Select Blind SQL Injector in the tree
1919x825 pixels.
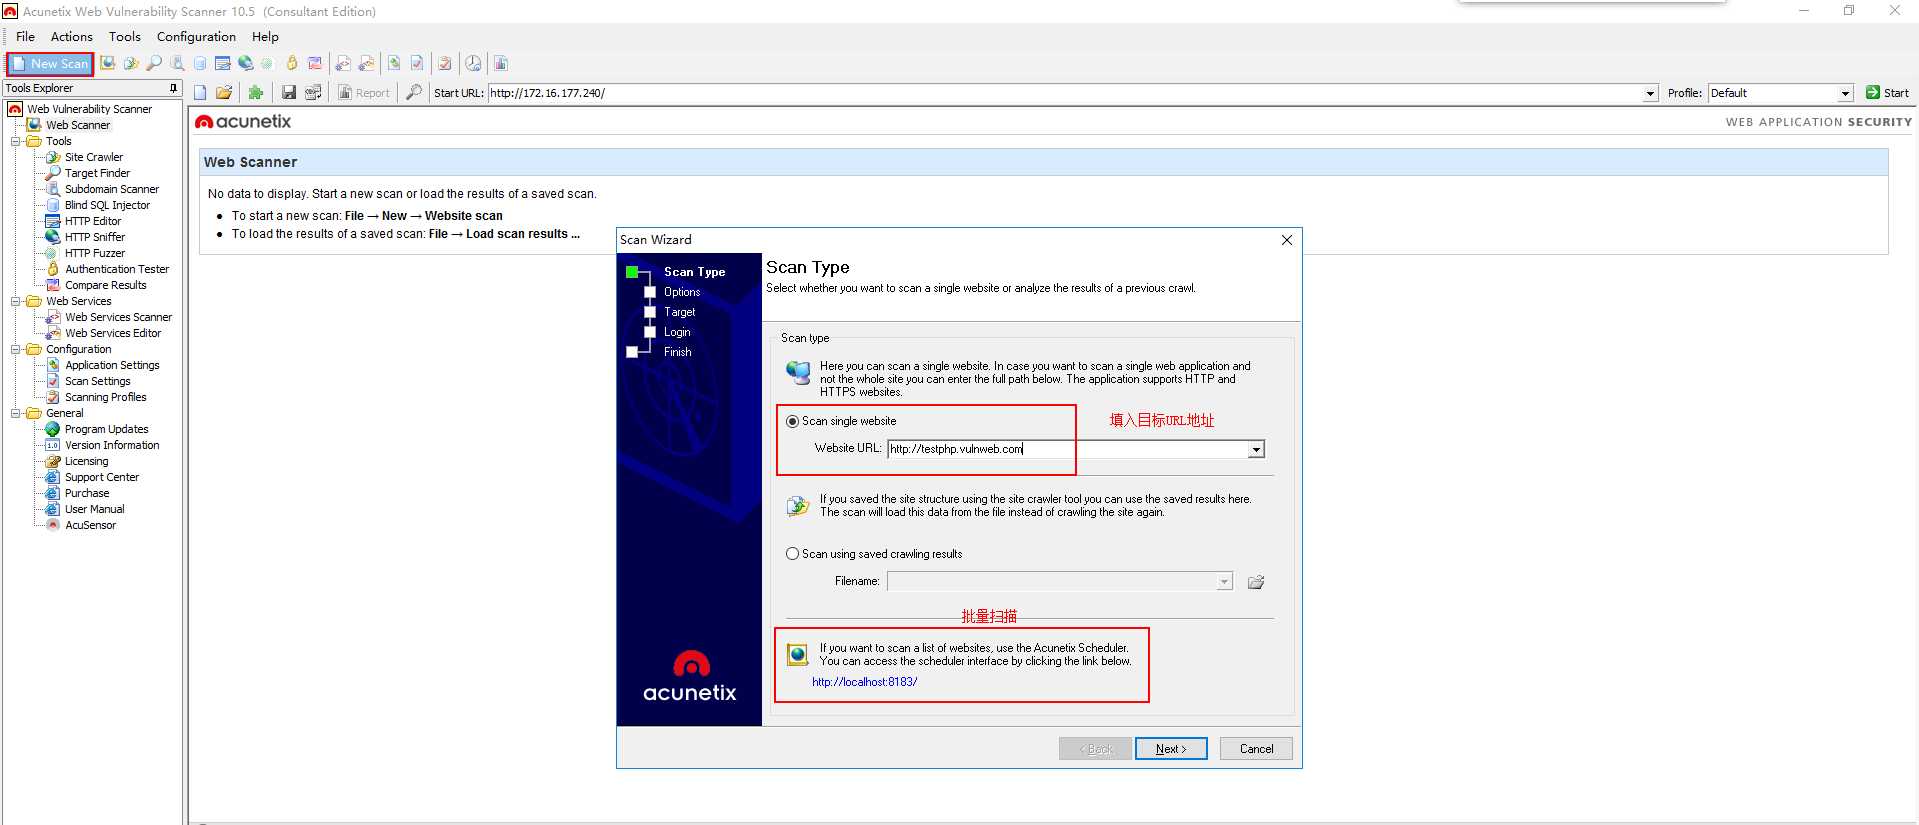coord(107,205)
